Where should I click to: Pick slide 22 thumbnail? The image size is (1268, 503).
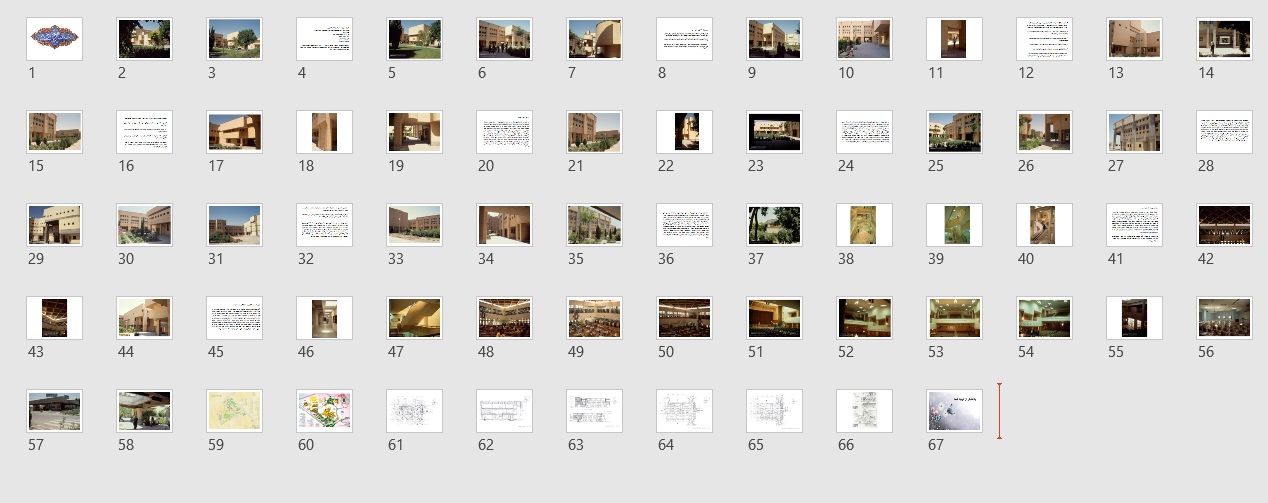pos(684,132)
